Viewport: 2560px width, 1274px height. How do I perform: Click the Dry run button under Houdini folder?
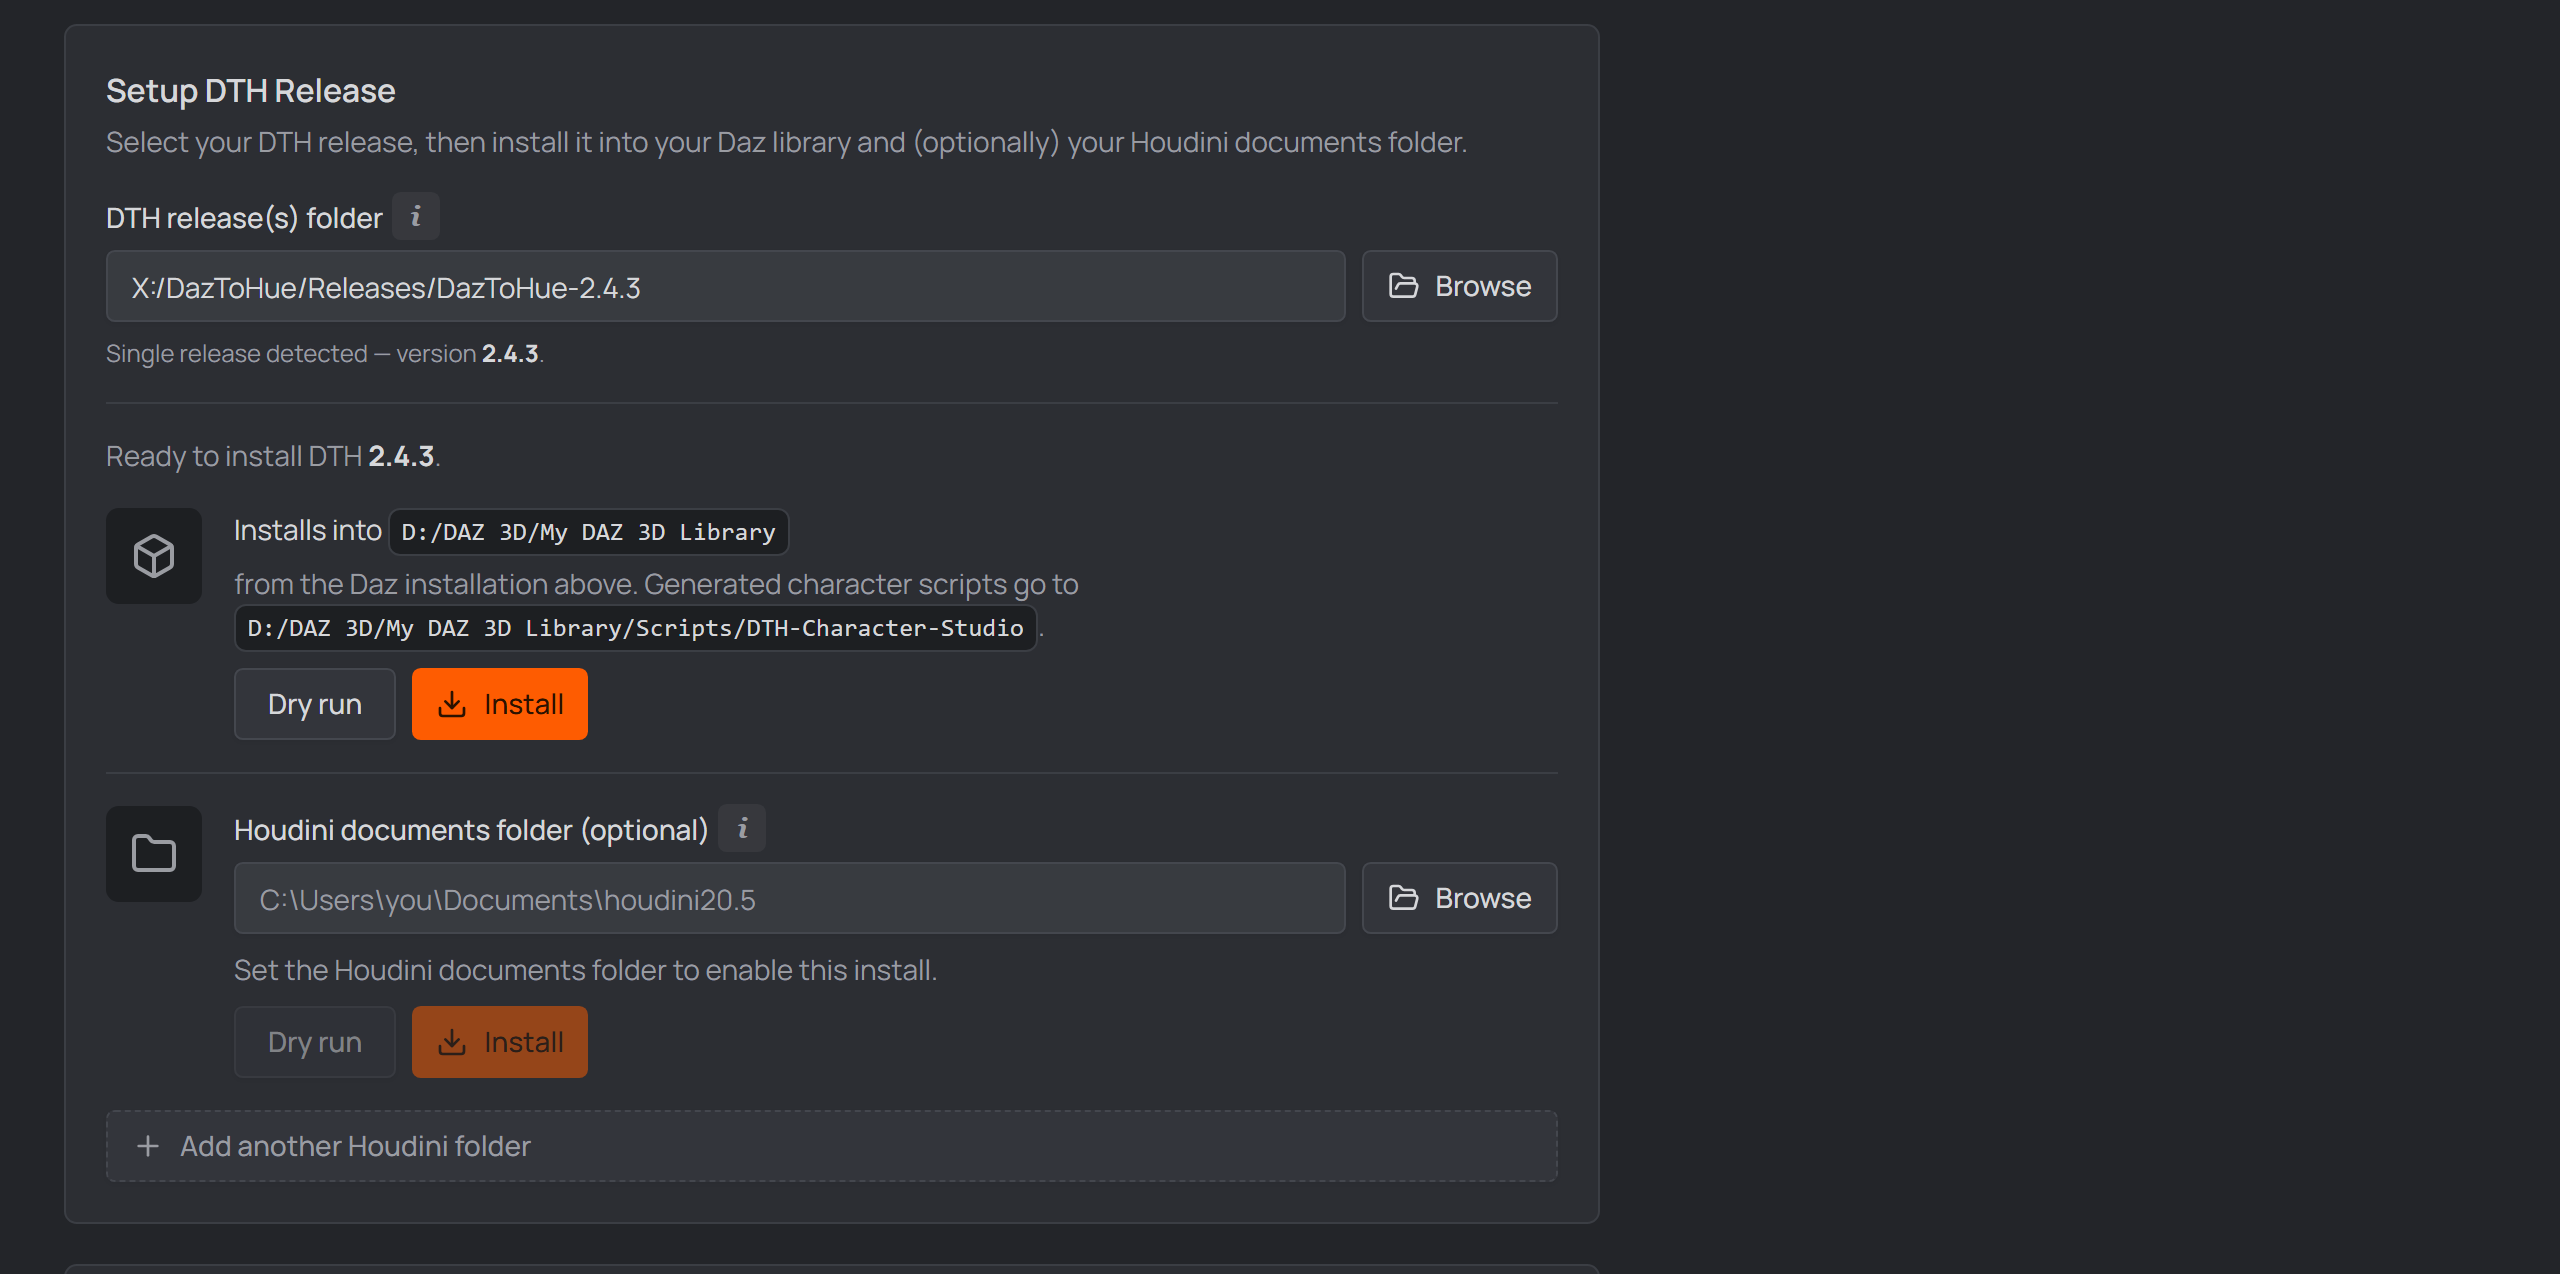[315, 1042]
